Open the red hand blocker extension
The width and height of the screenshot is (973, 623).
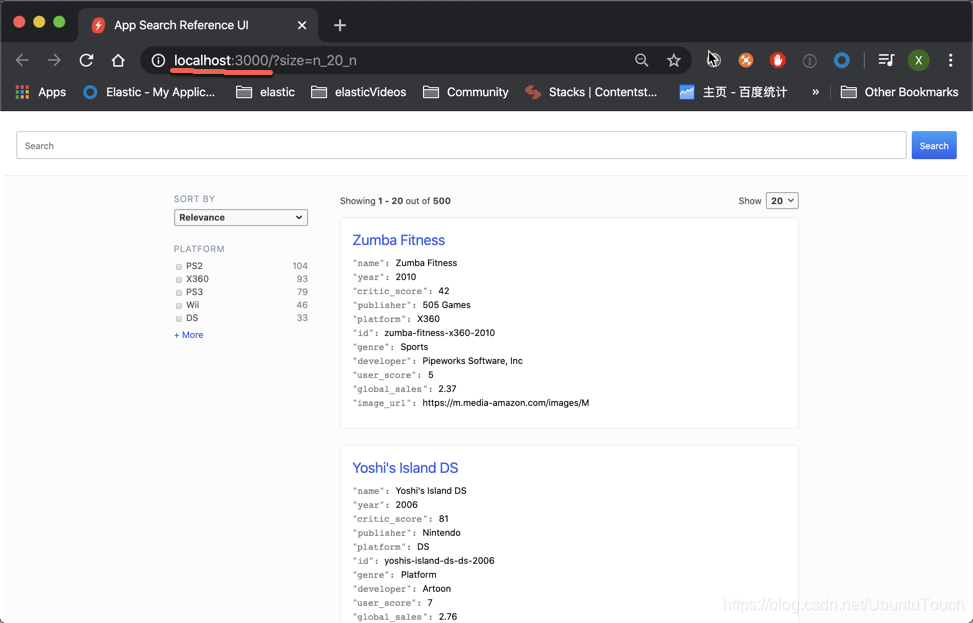(778, 60)
